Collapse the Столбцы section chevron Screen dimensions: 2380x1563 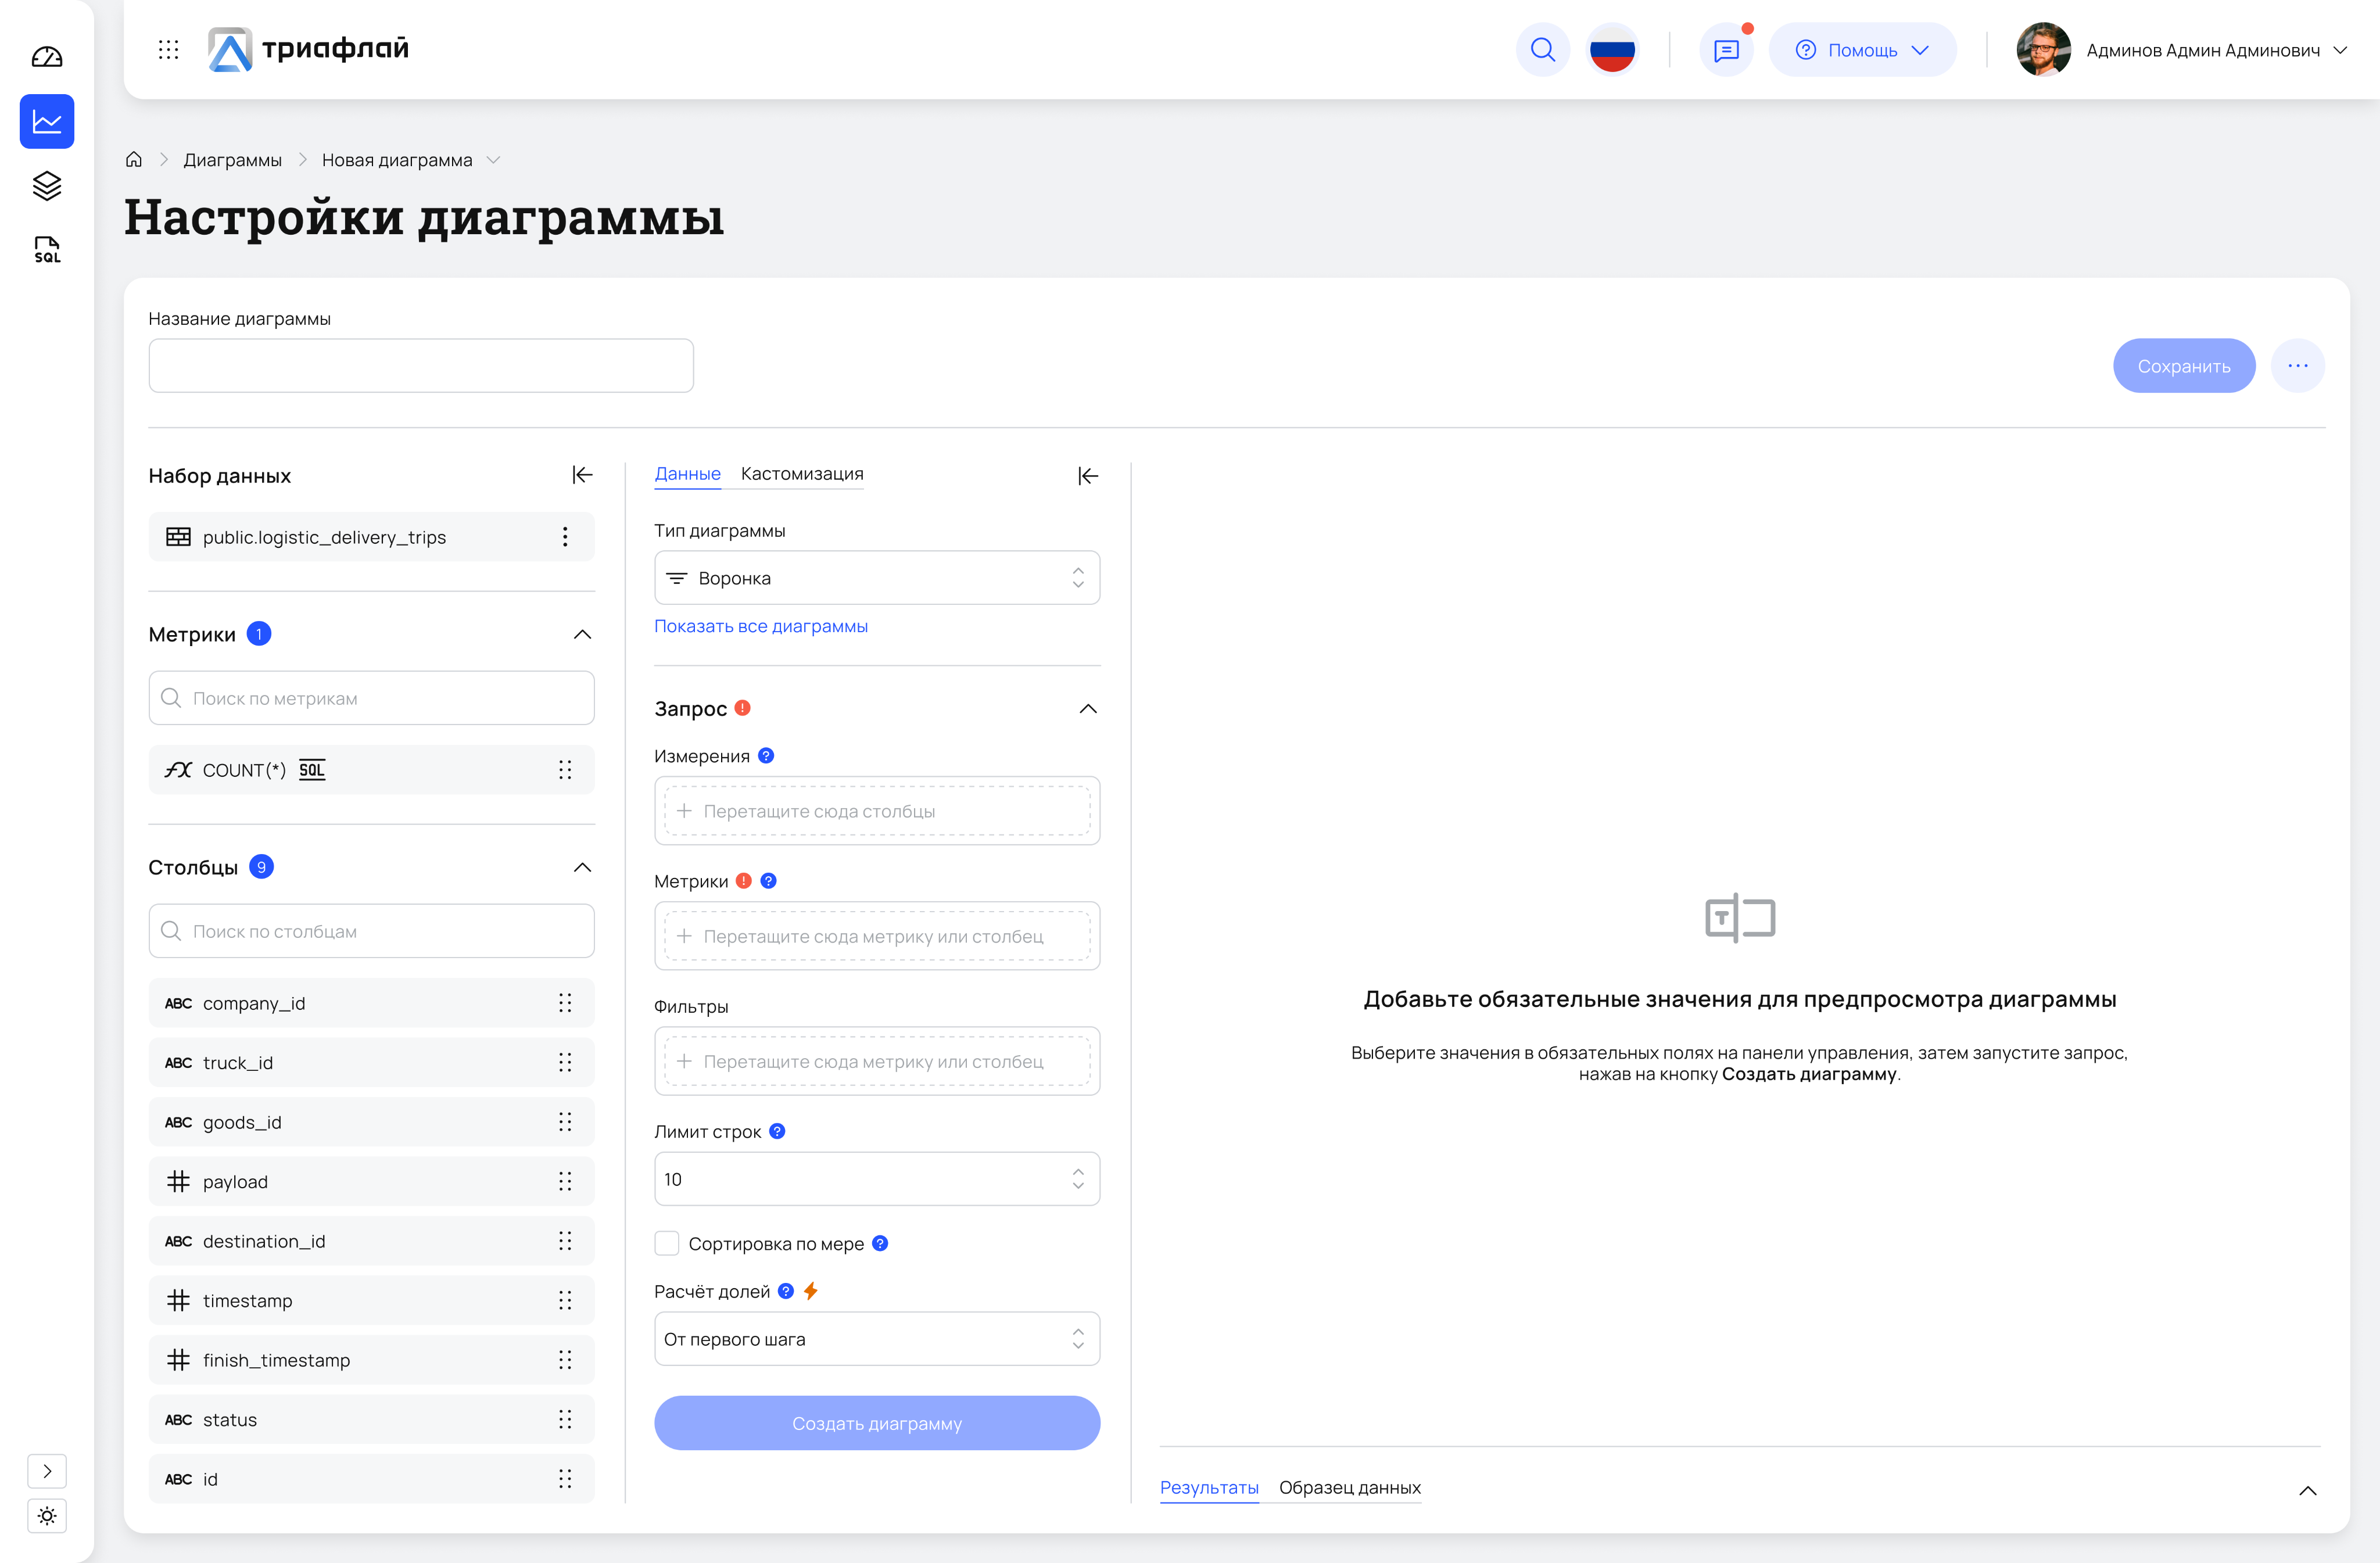[582, 867]
